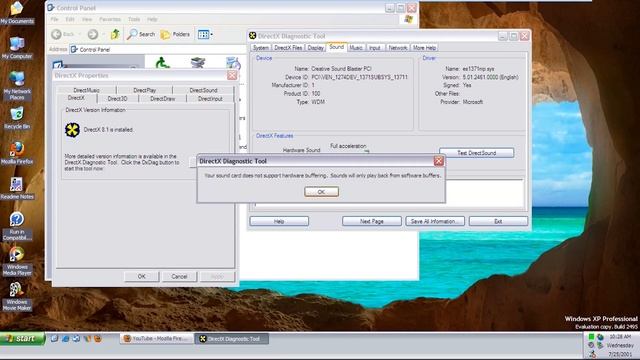Select the DirectSound tab in DirectX Properties
Image resolution: width=640 pixels, height=360 pixels.
pos(203,90)
